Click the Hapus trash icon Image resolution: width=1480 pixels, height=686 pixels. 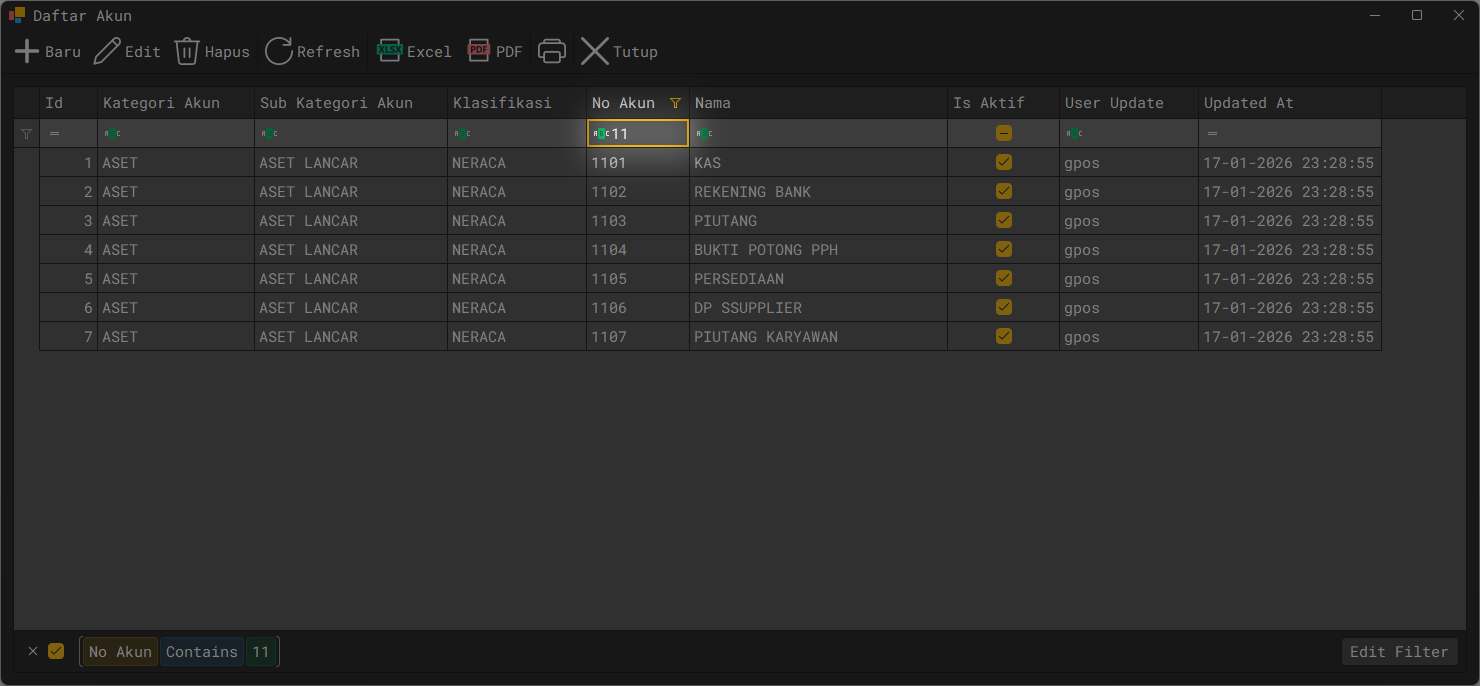click(x=187, y=52)
